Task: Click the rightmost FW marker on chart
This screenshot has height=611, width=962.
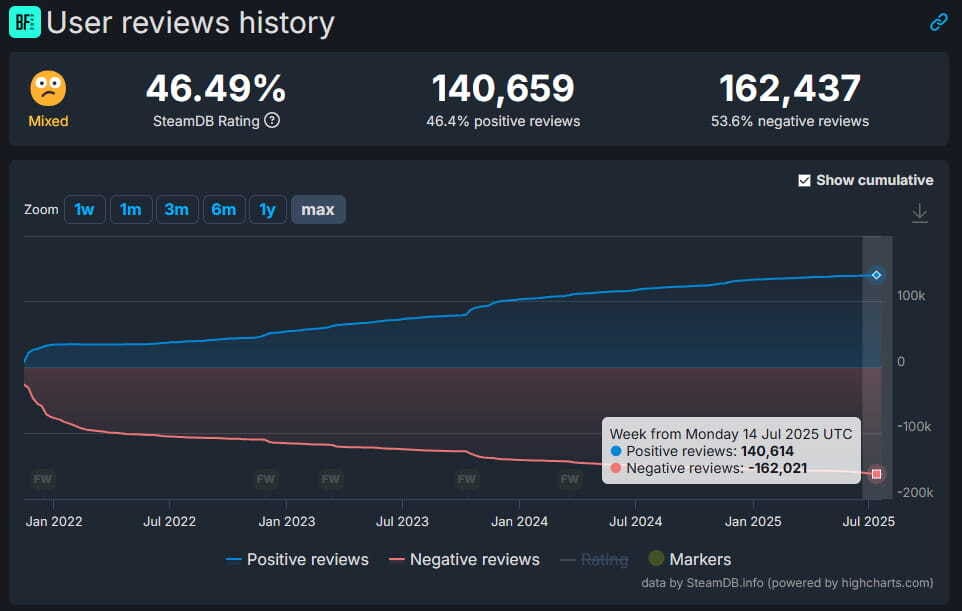Action: [569, 480]
